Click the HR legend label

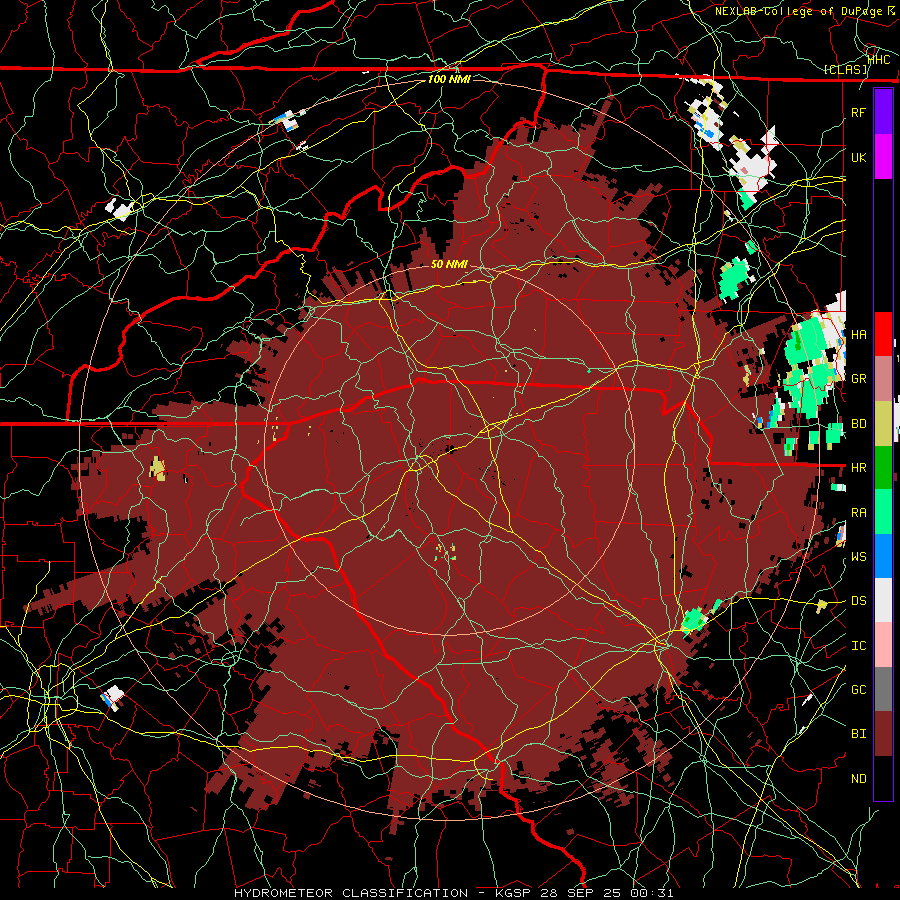[x=858, y=468]
